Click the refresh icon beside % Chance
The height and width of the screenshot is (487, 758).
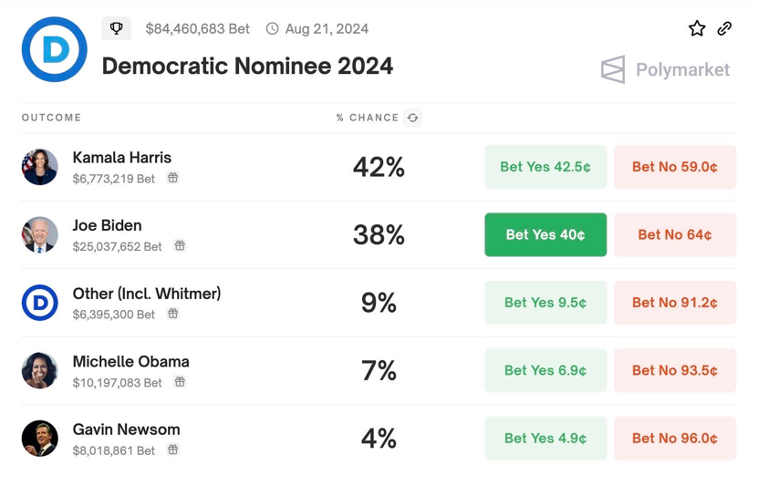tap(413, 118)
